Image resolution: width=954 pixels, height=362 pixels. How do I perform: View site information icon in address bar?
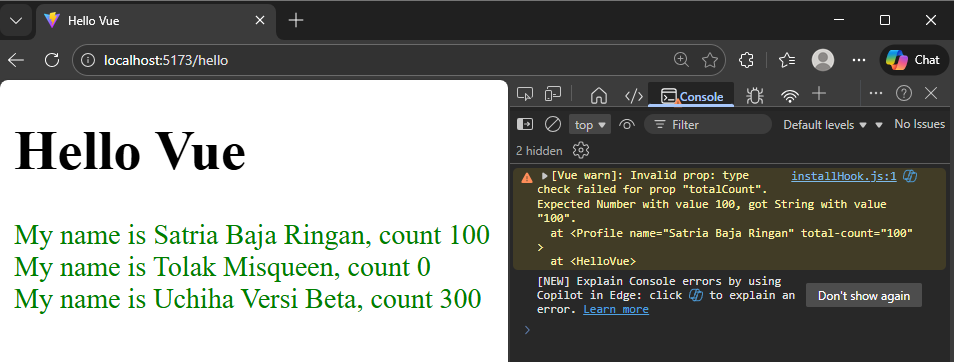point(89,60)
